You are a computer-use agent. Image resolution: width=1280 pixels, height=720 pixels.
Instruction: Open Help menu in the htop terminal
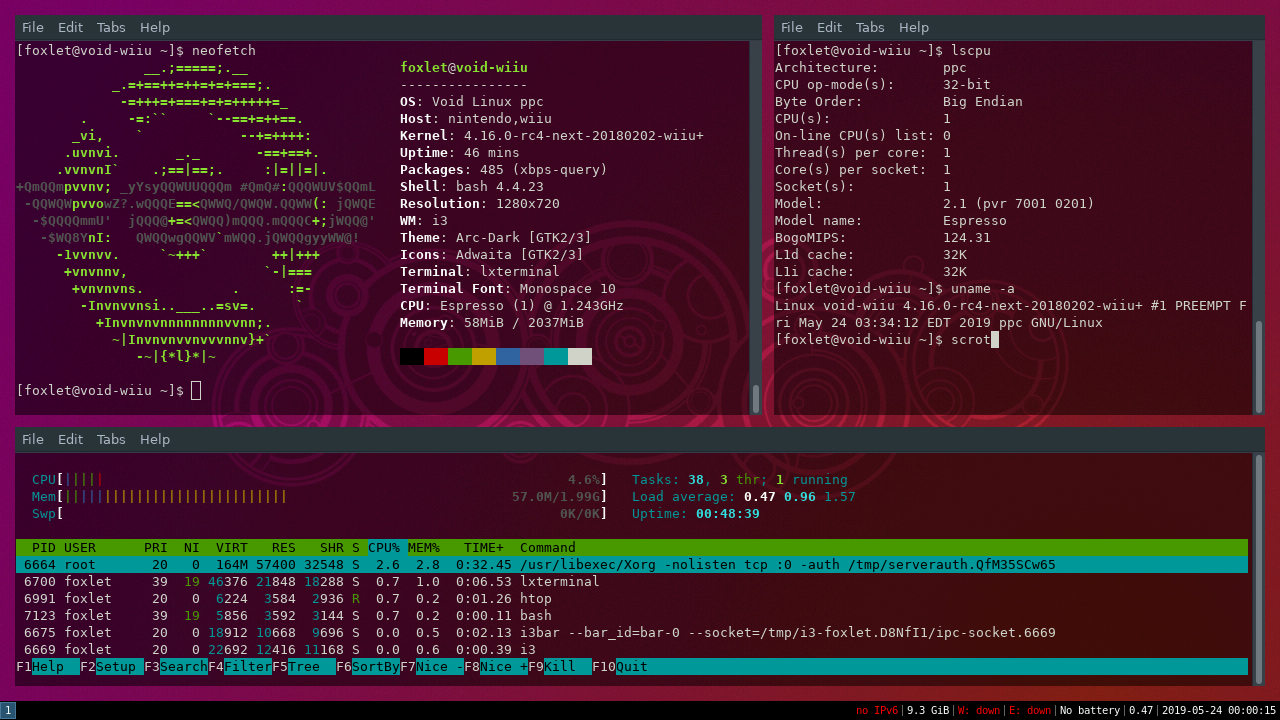(x=155, y=440)
